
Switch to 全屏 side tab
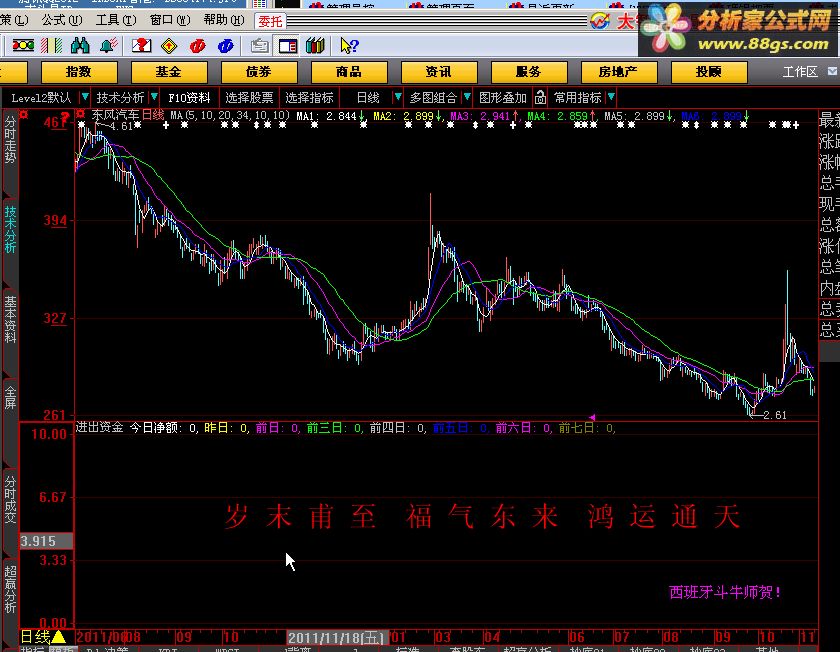click(10, 397)
